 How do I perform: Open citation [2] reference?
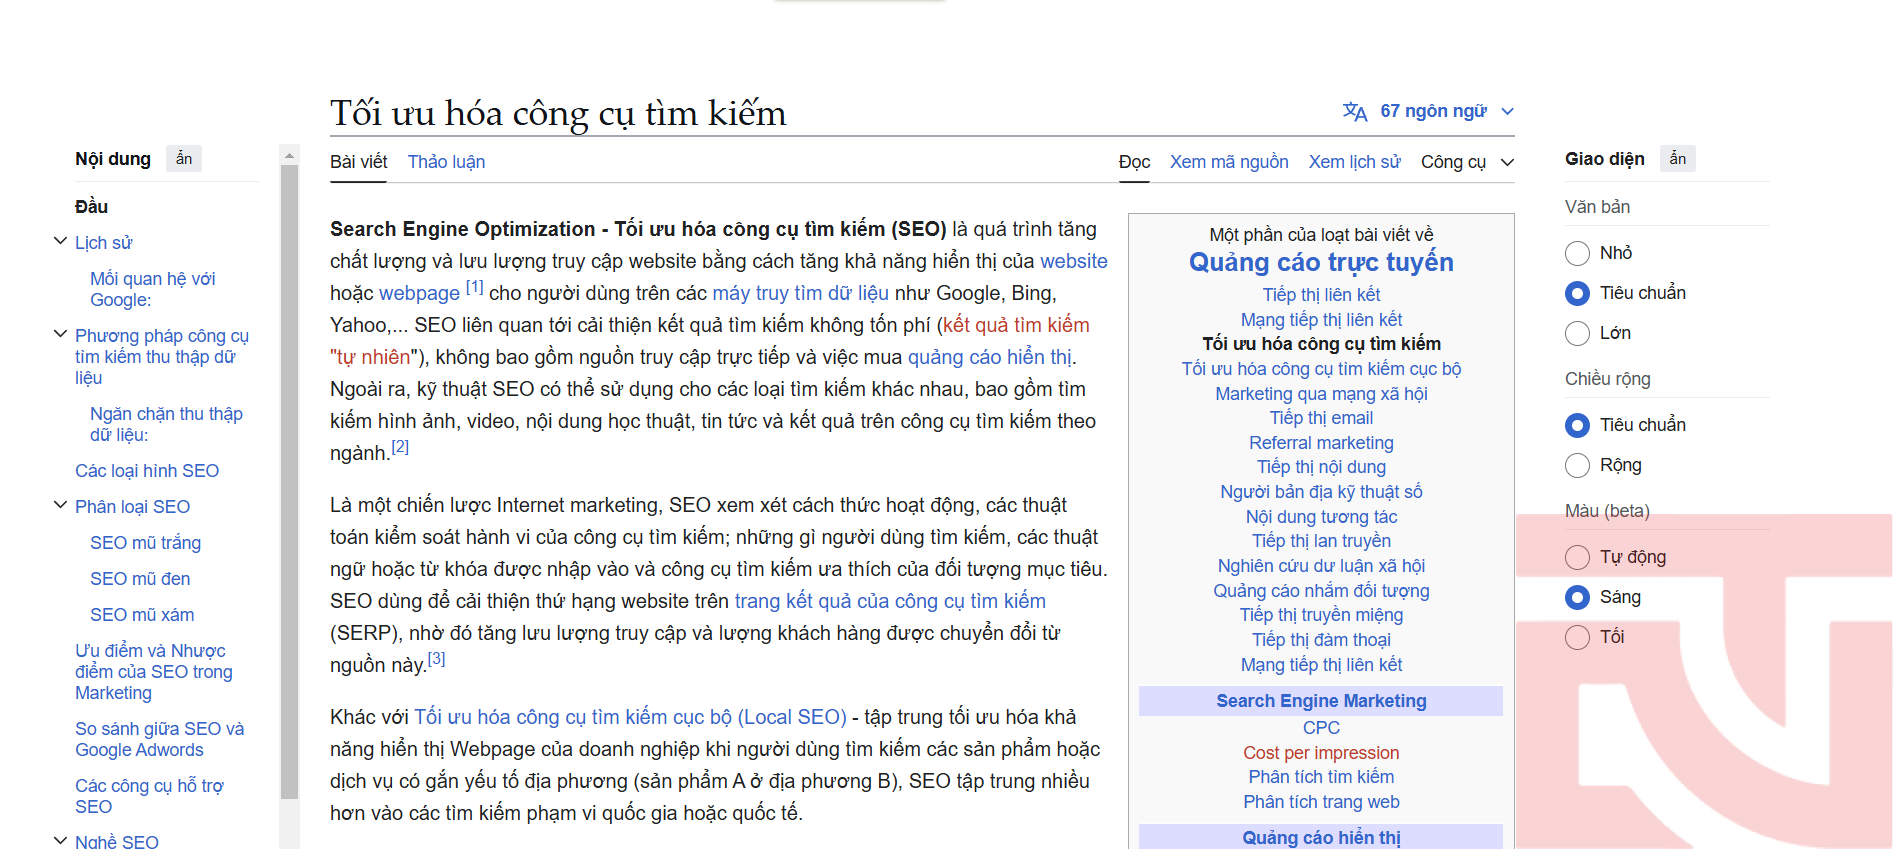[x=400, y=447]
